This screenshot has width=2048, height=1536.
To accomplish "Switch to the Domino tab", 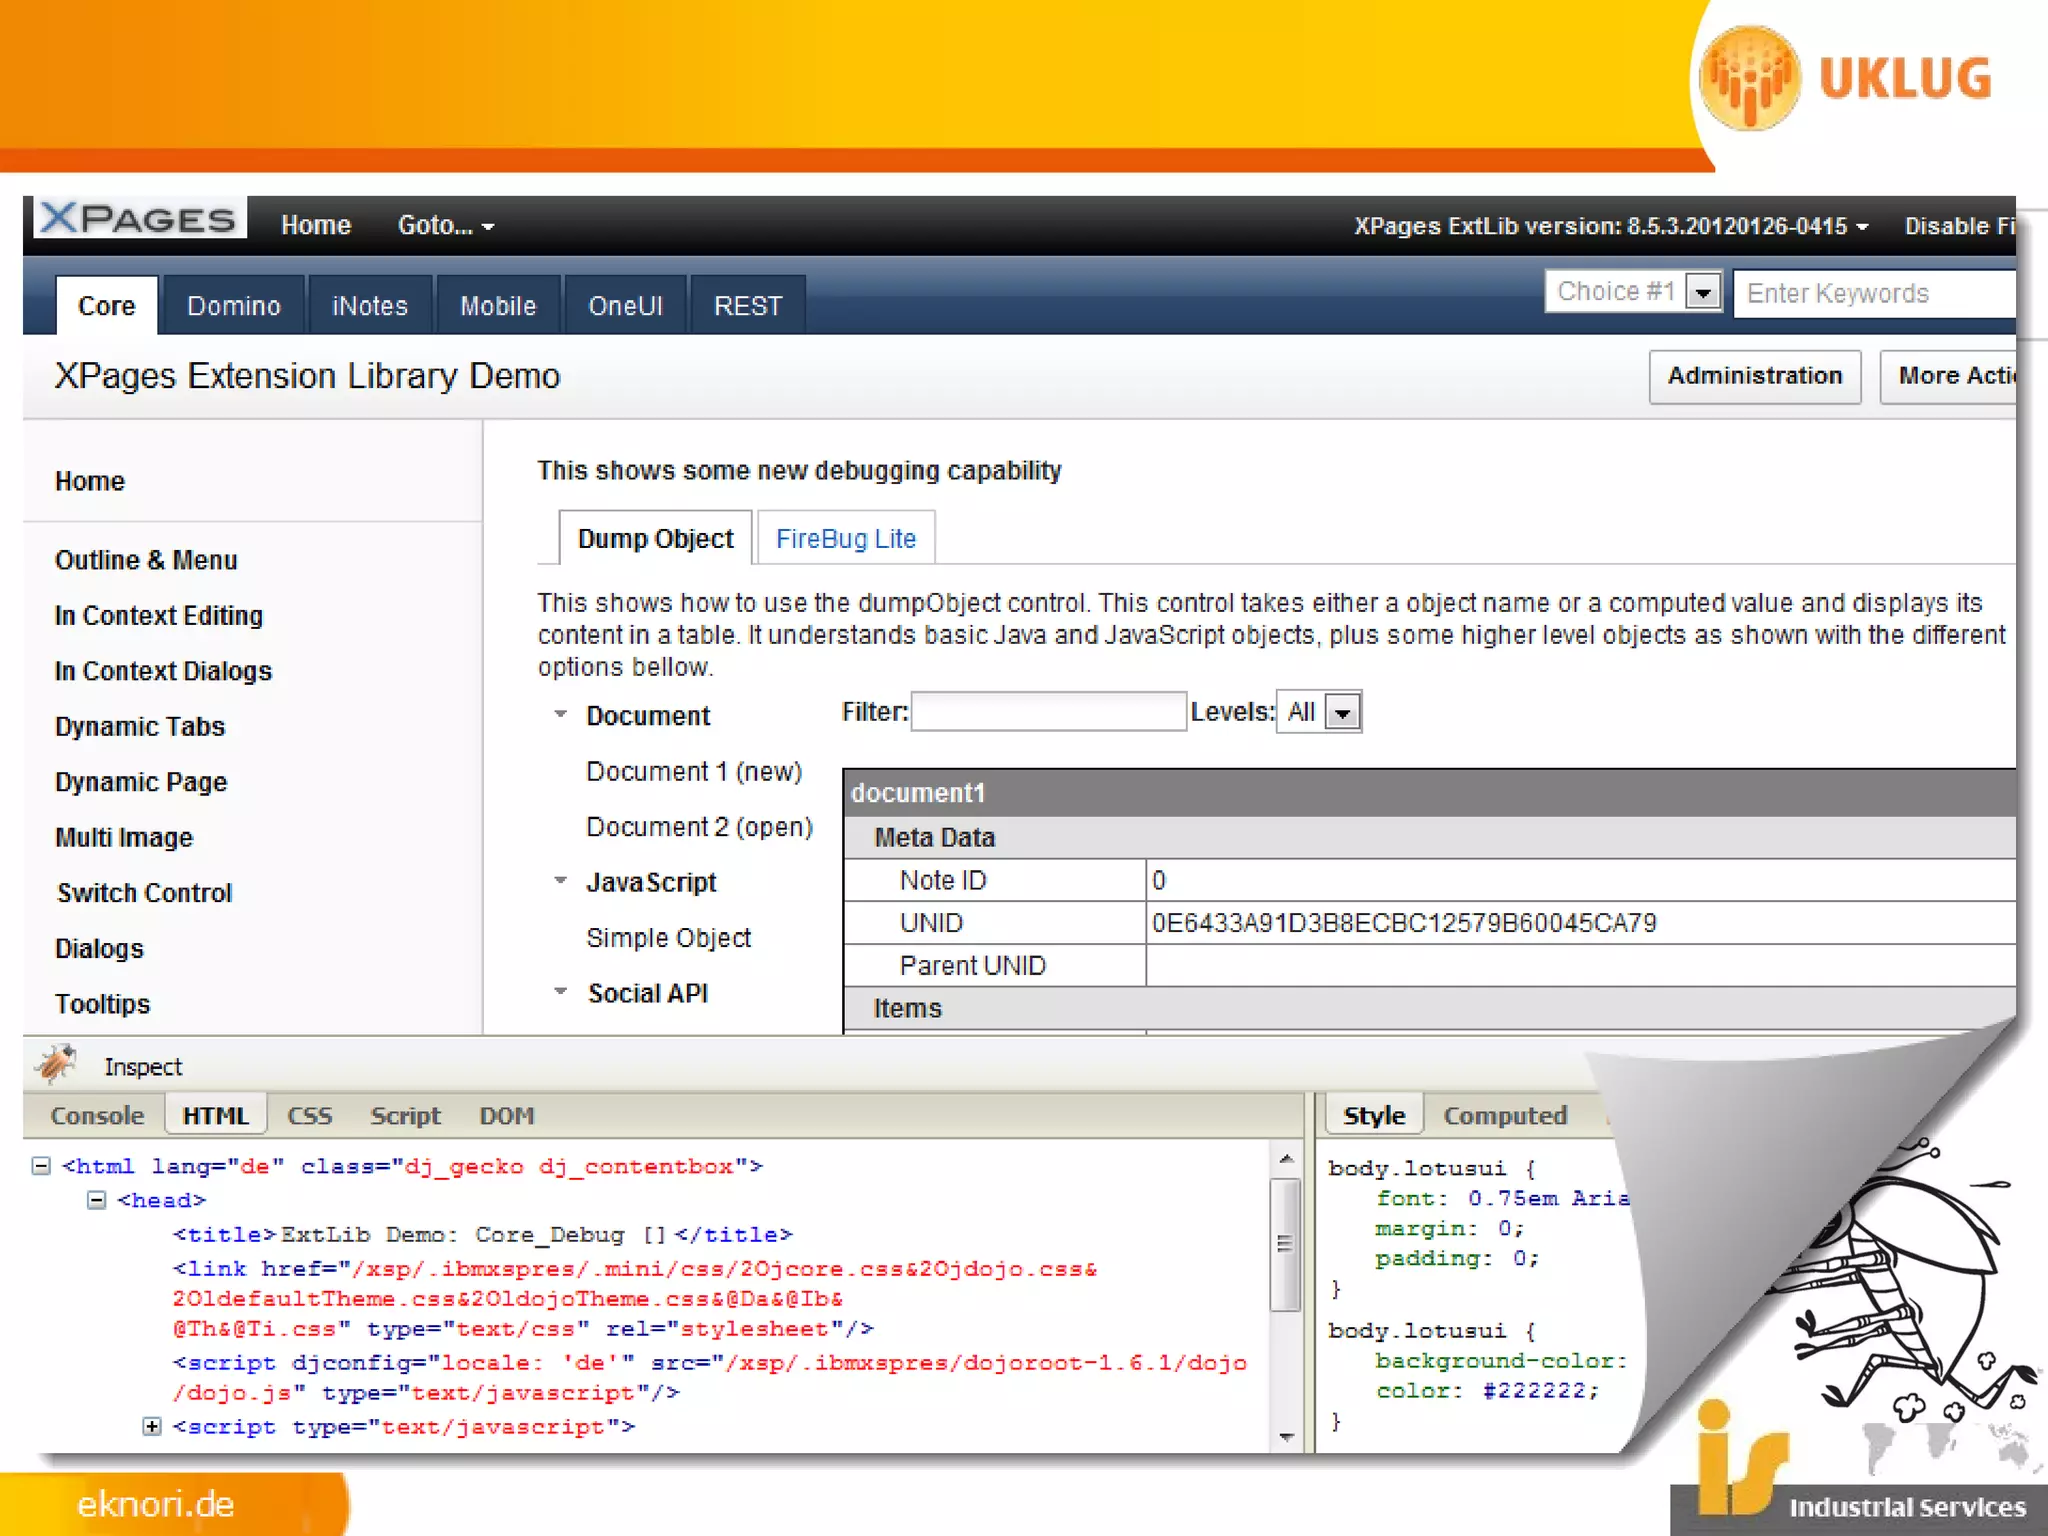I will click(233, 306).
